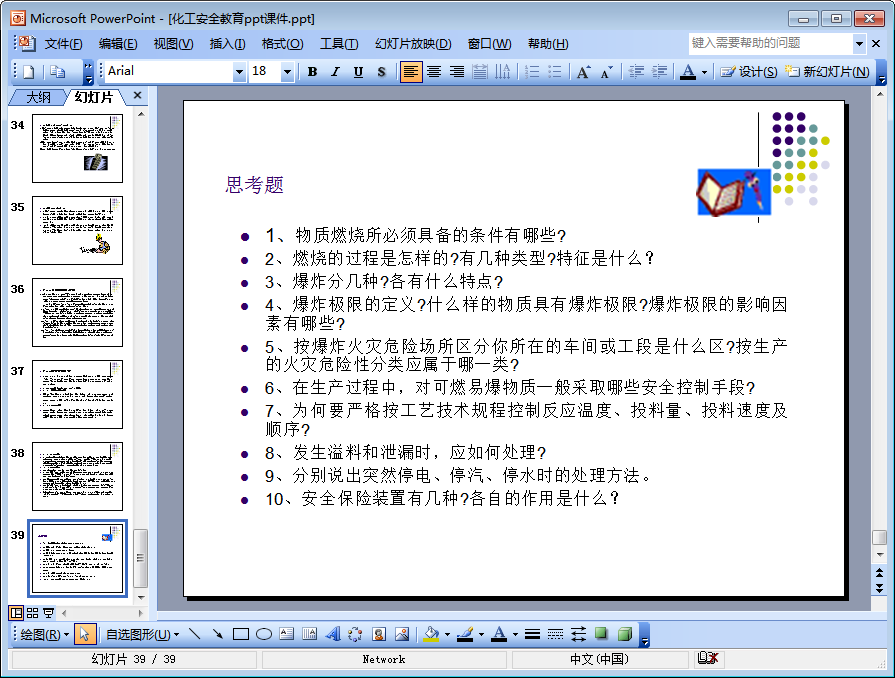Insert picture from file
Image resolution: width=895 pixels, height=678 pixels.
[x=402, y=634]
